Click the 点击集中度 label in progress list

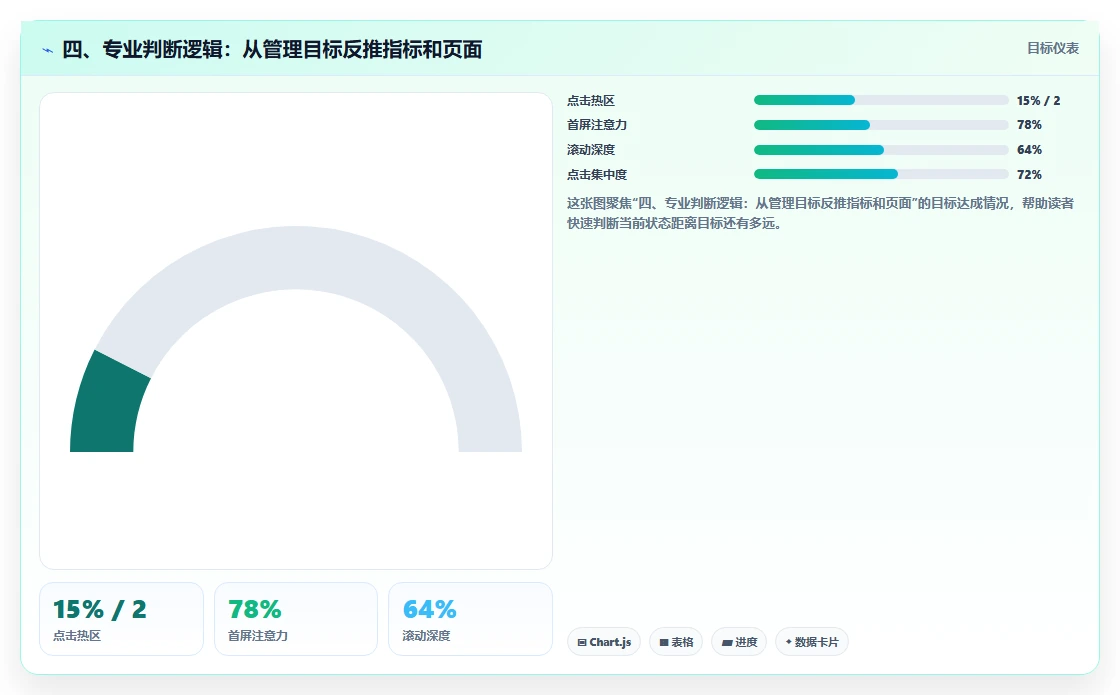tap(597, 174)
